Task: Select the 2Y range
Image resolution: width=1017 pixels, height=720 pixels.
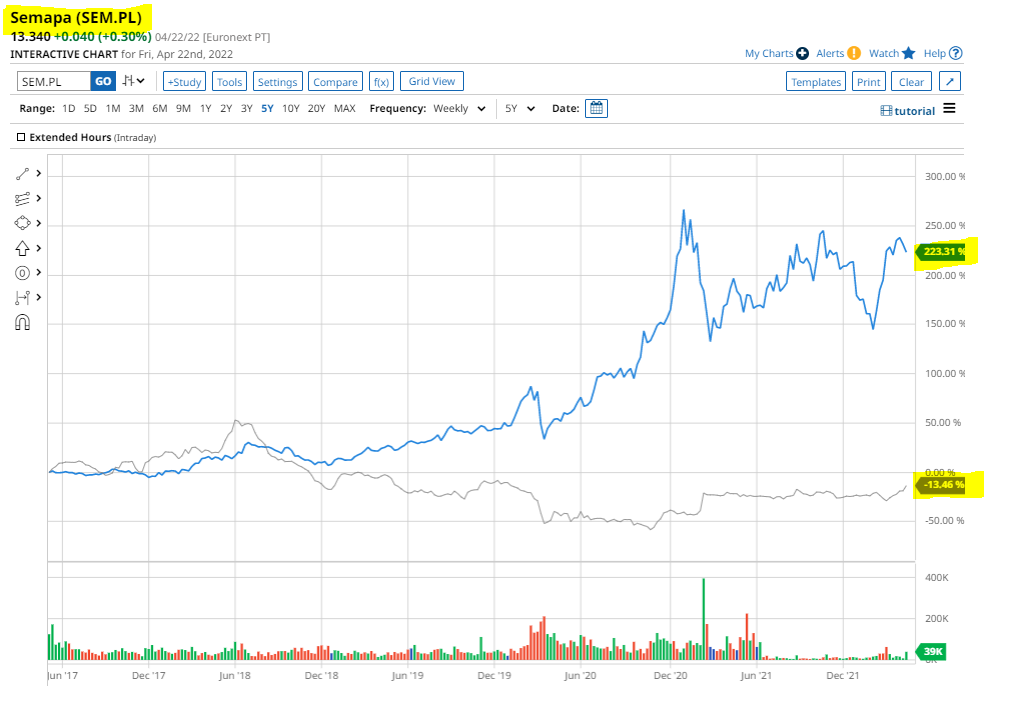Action: 226,108
